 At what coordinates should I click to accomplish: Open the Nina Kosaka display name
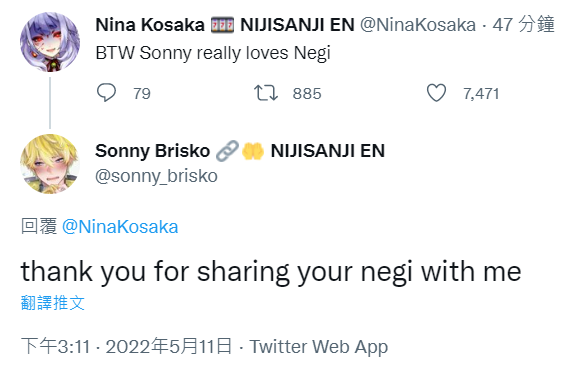click(x=150, y=25)
